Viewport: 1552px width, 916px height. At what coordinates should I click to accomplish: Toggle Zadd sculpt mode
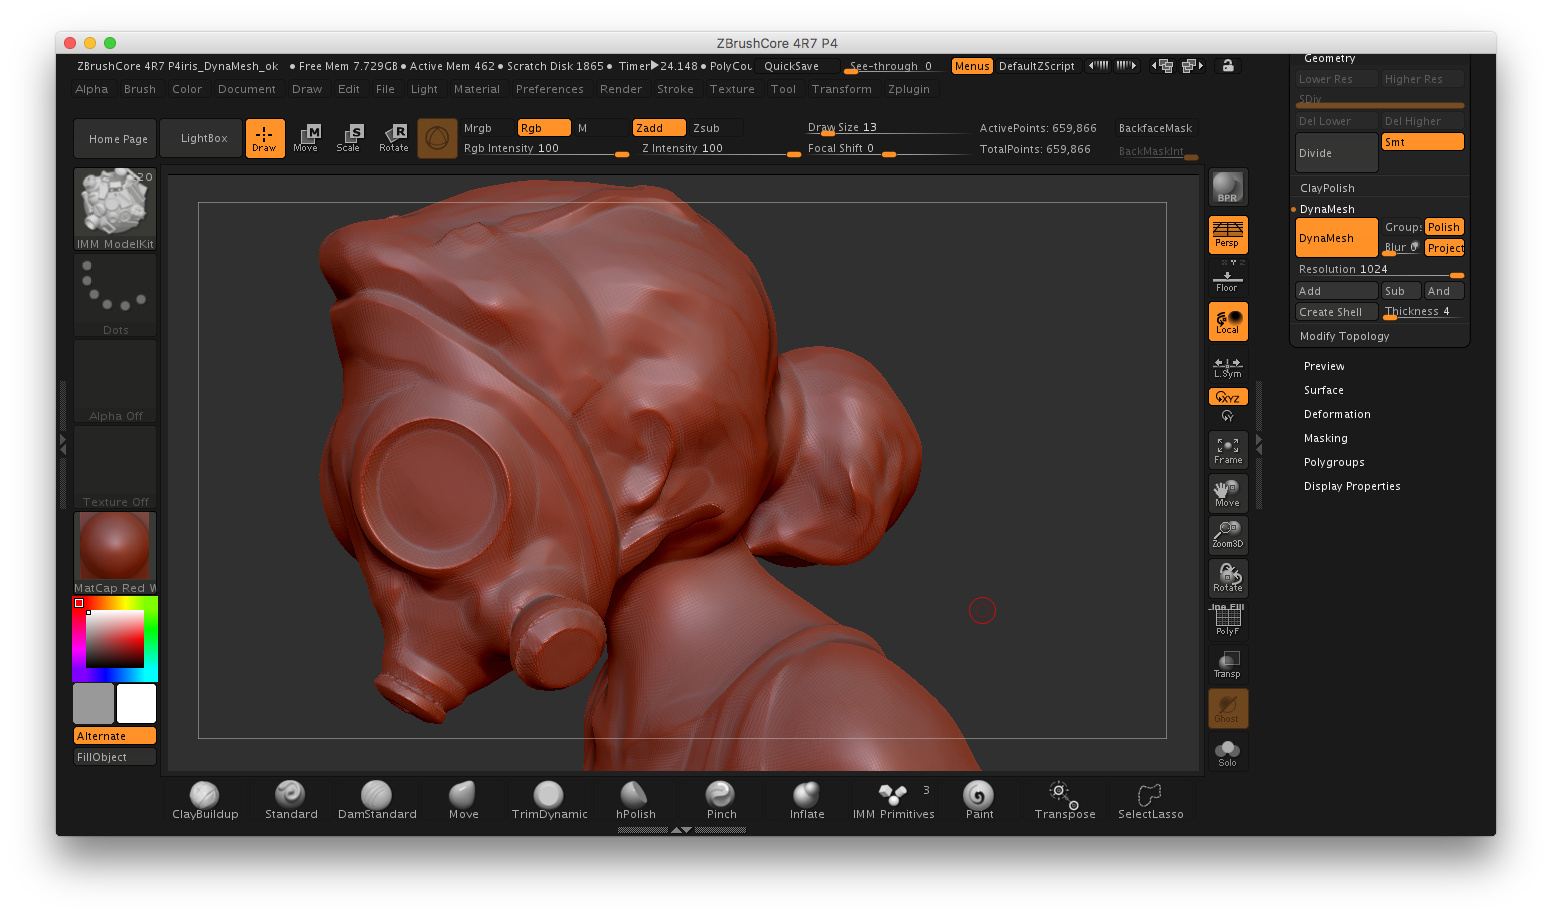(658, 128)
